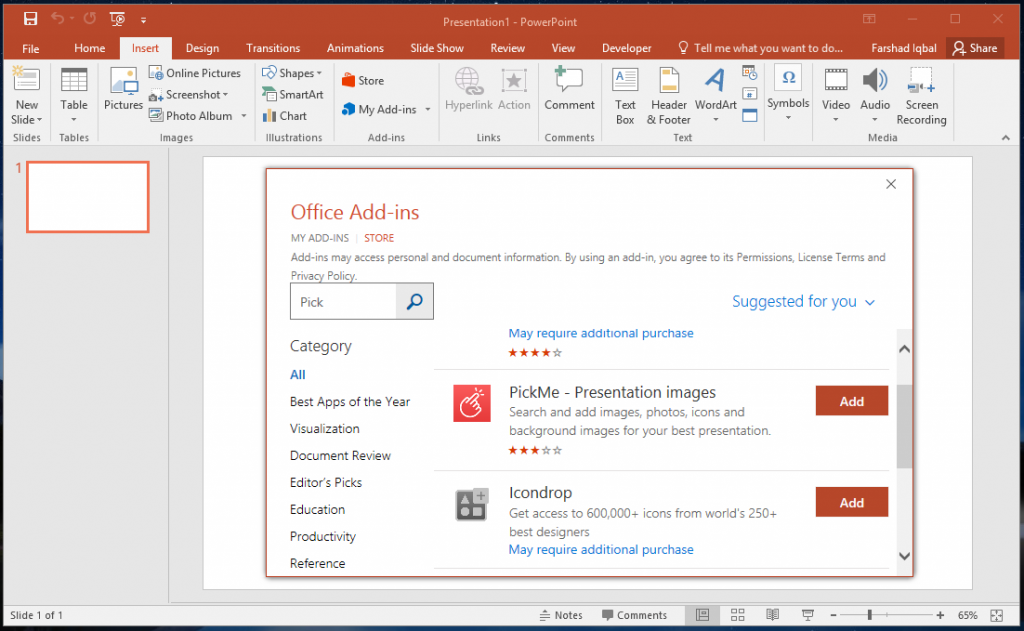Viewport: 1024px width, 631px height.
Task: Insert a New Slide
Action: 26,96
